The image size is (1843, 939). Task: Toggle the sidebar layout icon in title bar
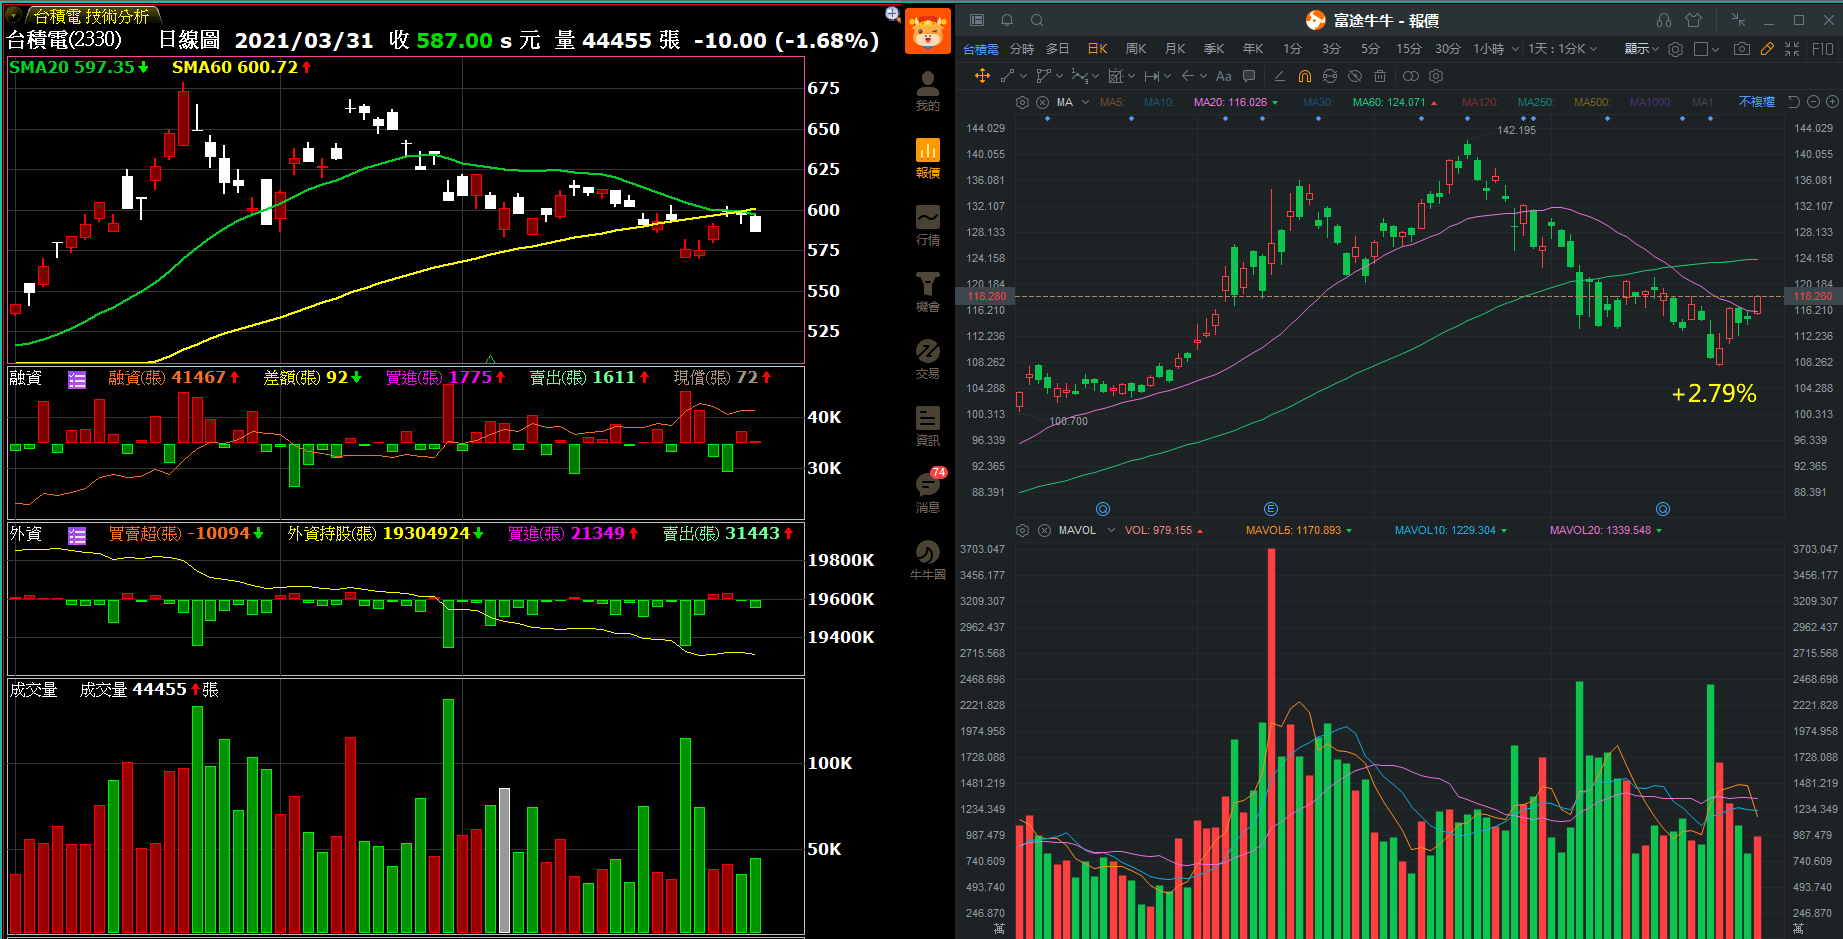(x=977, y=20)
